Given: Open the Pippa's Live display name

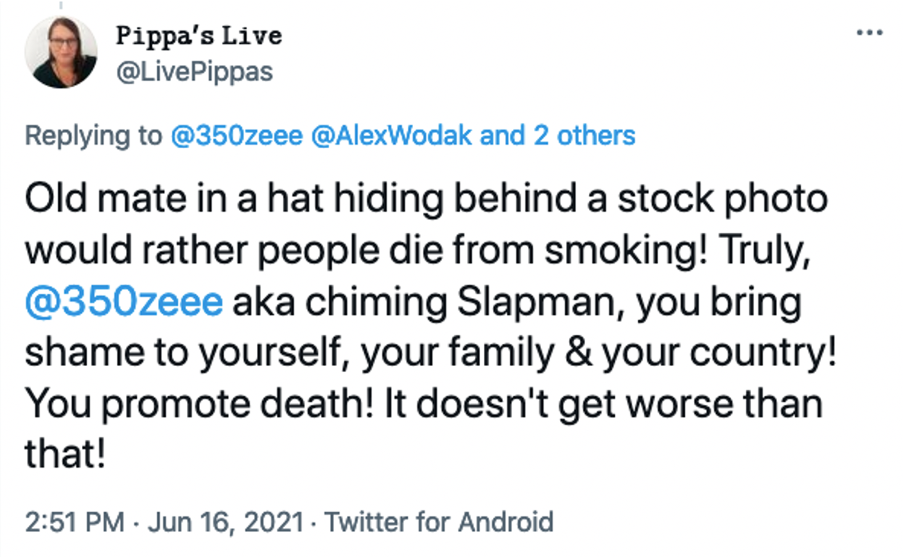Looking at the screenshot, I should coord(199,36).
